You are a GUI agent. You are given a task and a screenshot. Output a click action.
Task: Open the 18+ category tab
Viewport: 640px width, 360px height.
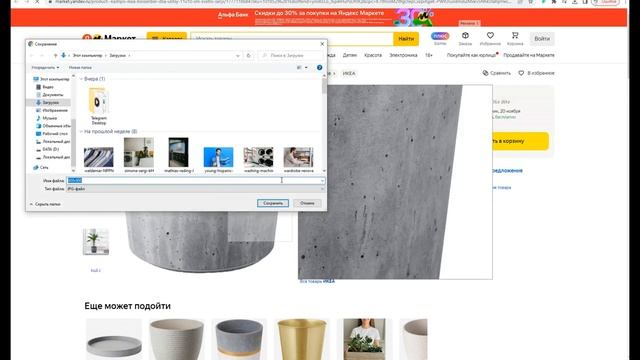point(429,55)
